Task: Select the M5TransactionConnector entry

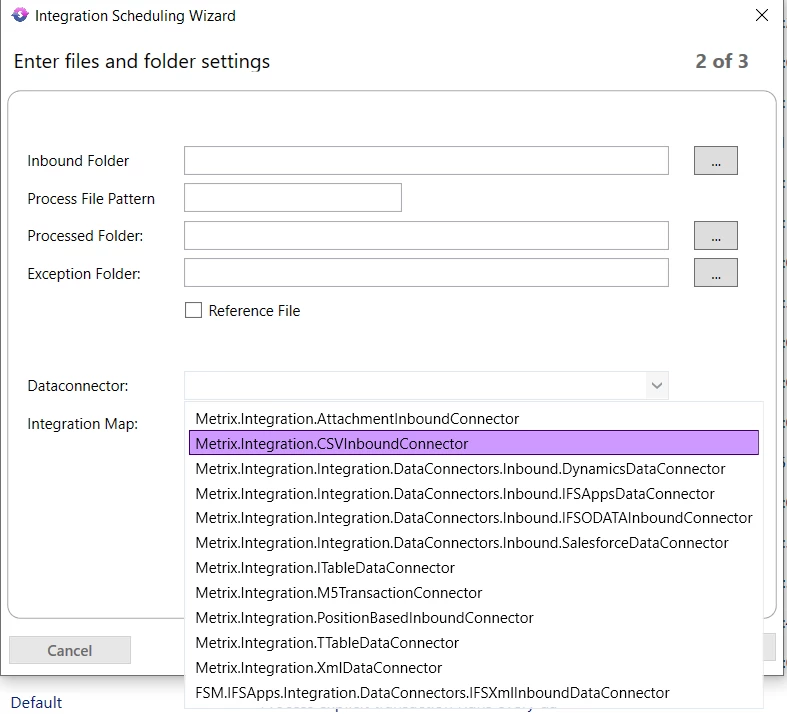Action: [x=339, y=593]
